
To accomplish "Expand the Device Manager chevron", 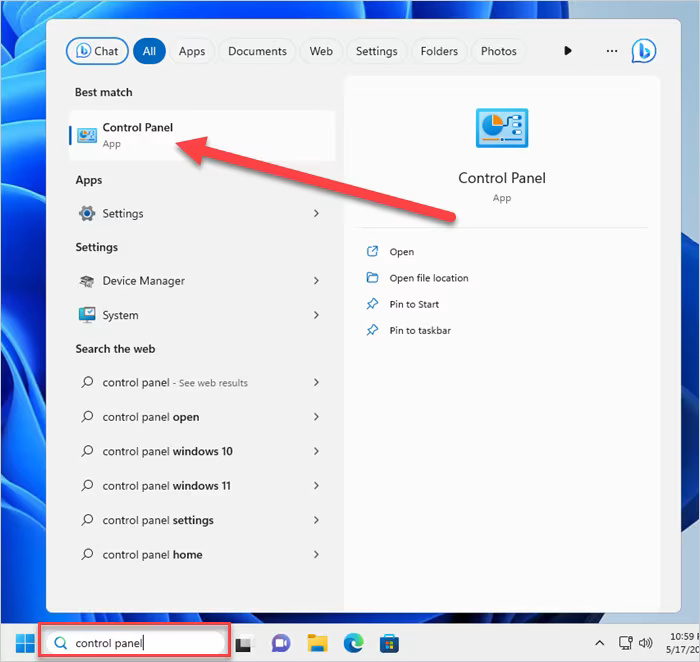I will [x=316, y=281].
